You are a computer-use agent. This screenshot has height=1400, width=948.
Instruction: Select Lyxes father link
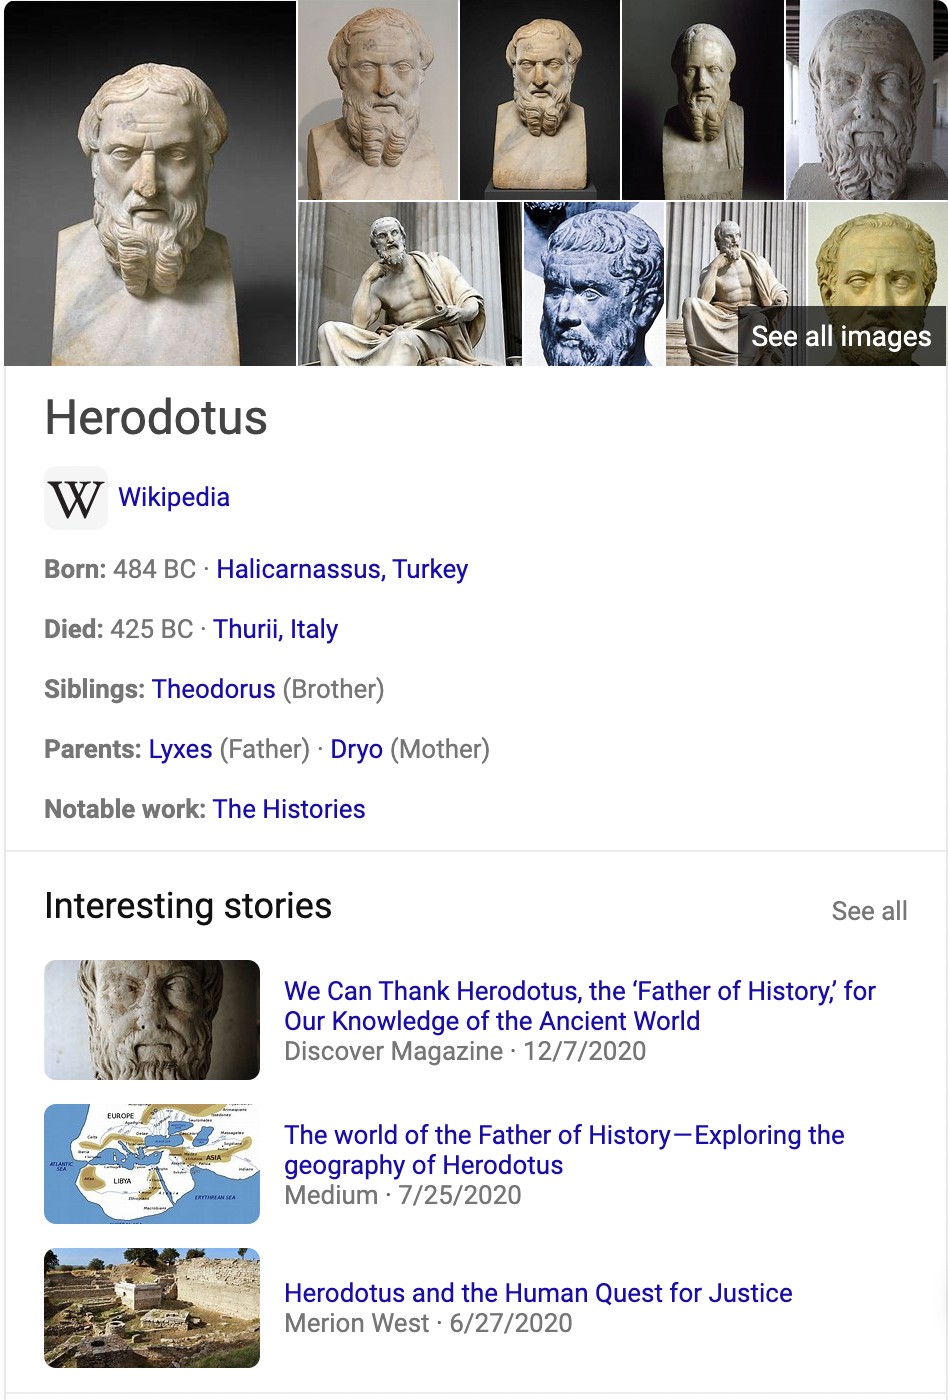(x=180, y=749)
